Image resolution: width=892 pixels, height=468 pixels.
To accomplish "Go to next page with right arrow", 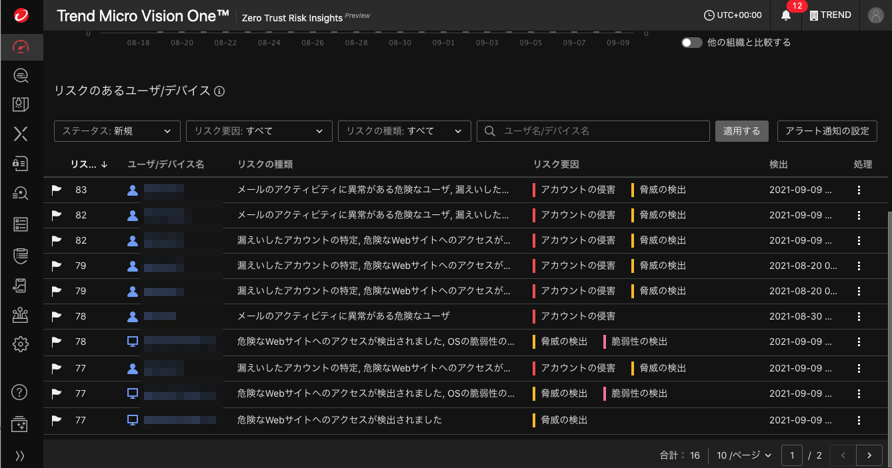I will tap(869, 455).
